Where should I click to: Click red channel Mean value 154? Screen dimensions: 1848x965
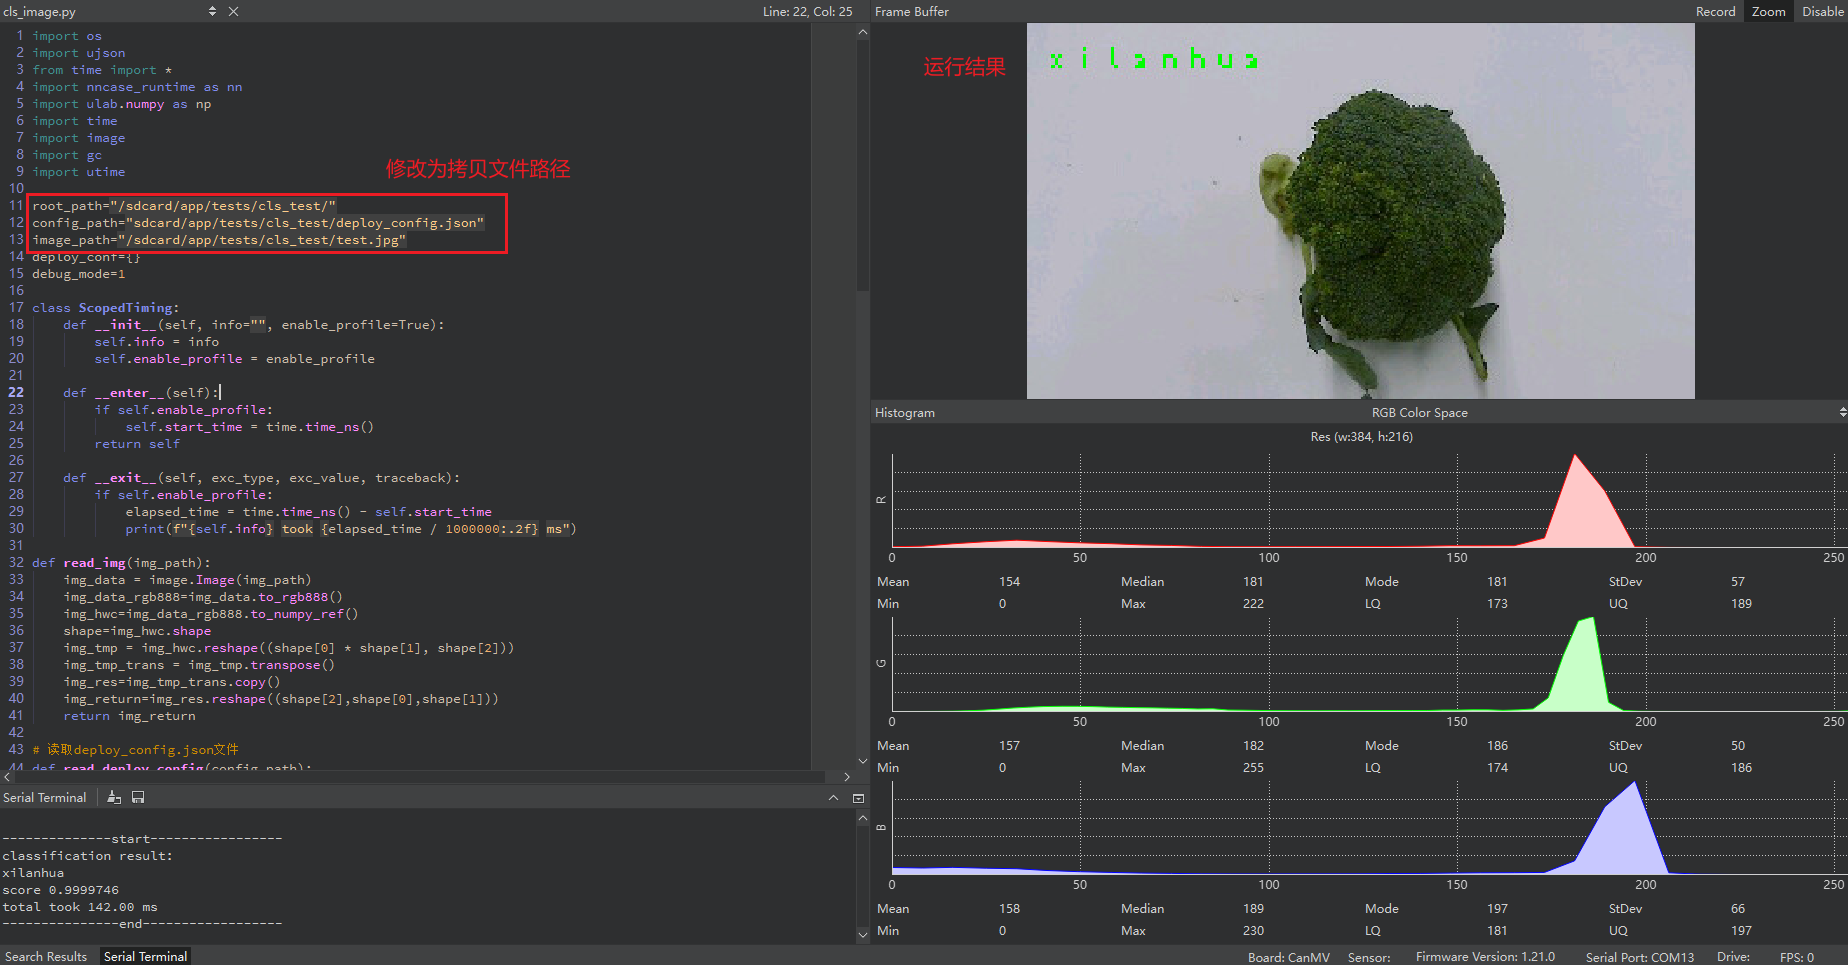(x=1009, y=581)
